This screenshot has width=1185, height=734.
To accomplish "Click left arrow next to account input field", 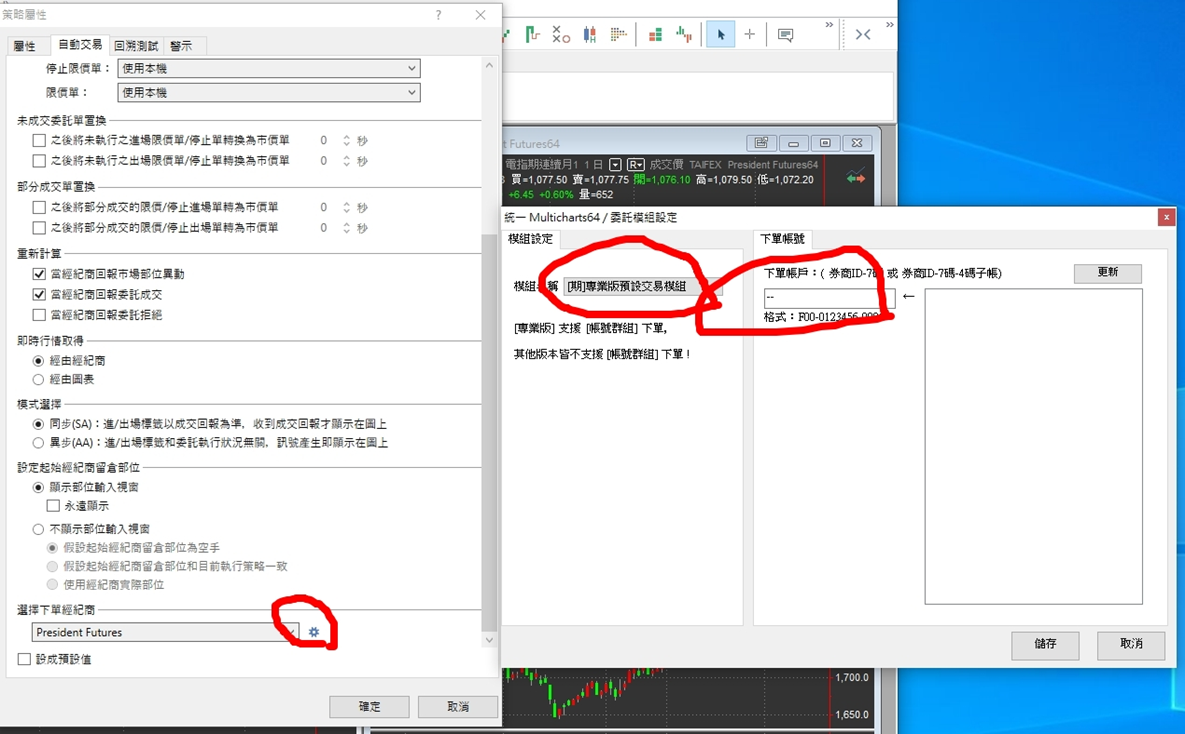I will click(908, 296).
